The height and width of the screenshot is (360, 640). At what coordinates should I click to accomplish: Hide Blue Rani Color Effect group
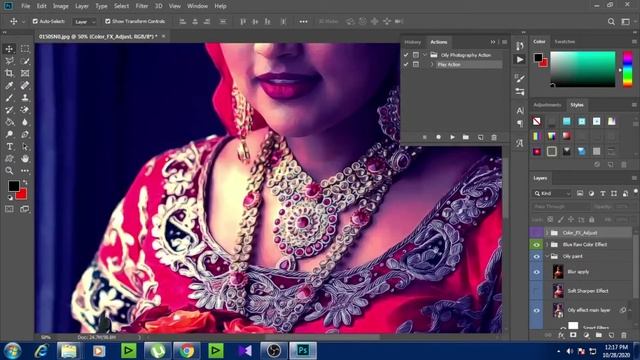[536, 244]
